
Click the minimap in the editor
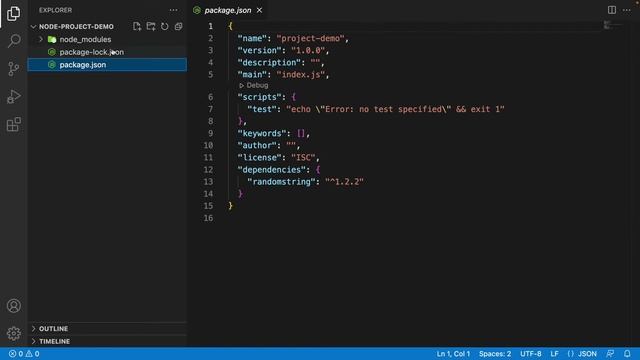pos(613,26)
